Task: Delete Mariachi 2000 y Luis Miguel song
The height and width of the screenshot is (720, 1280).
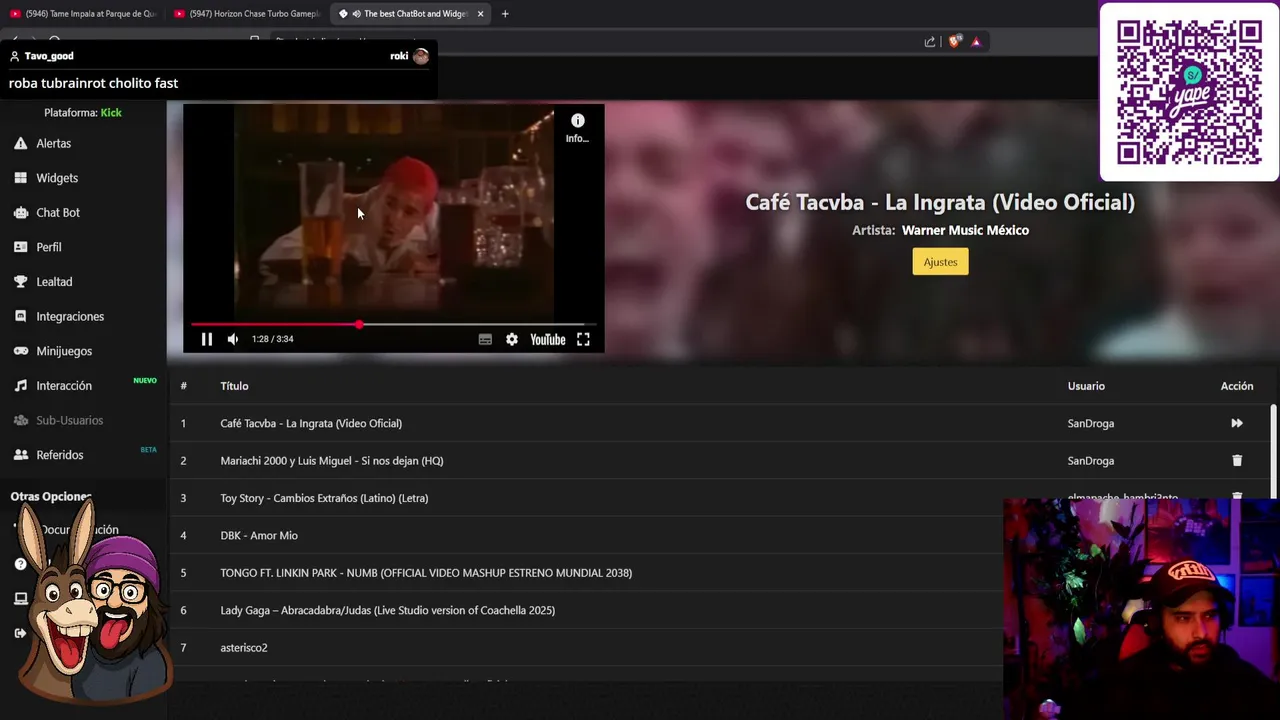Action: [x=1237, y=461]
